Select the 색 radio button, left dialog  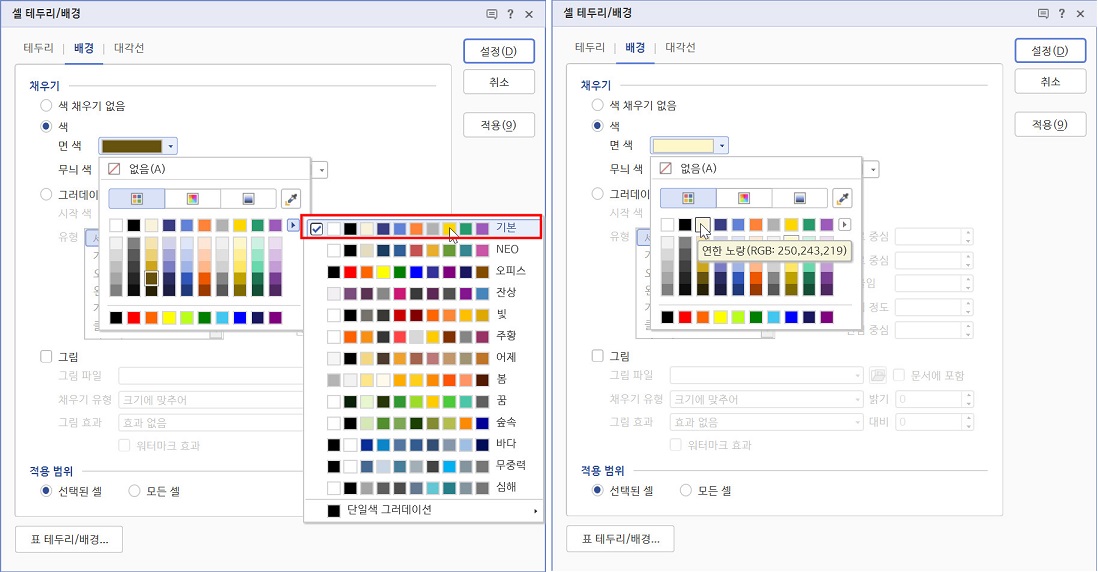(x=46, y=126)
